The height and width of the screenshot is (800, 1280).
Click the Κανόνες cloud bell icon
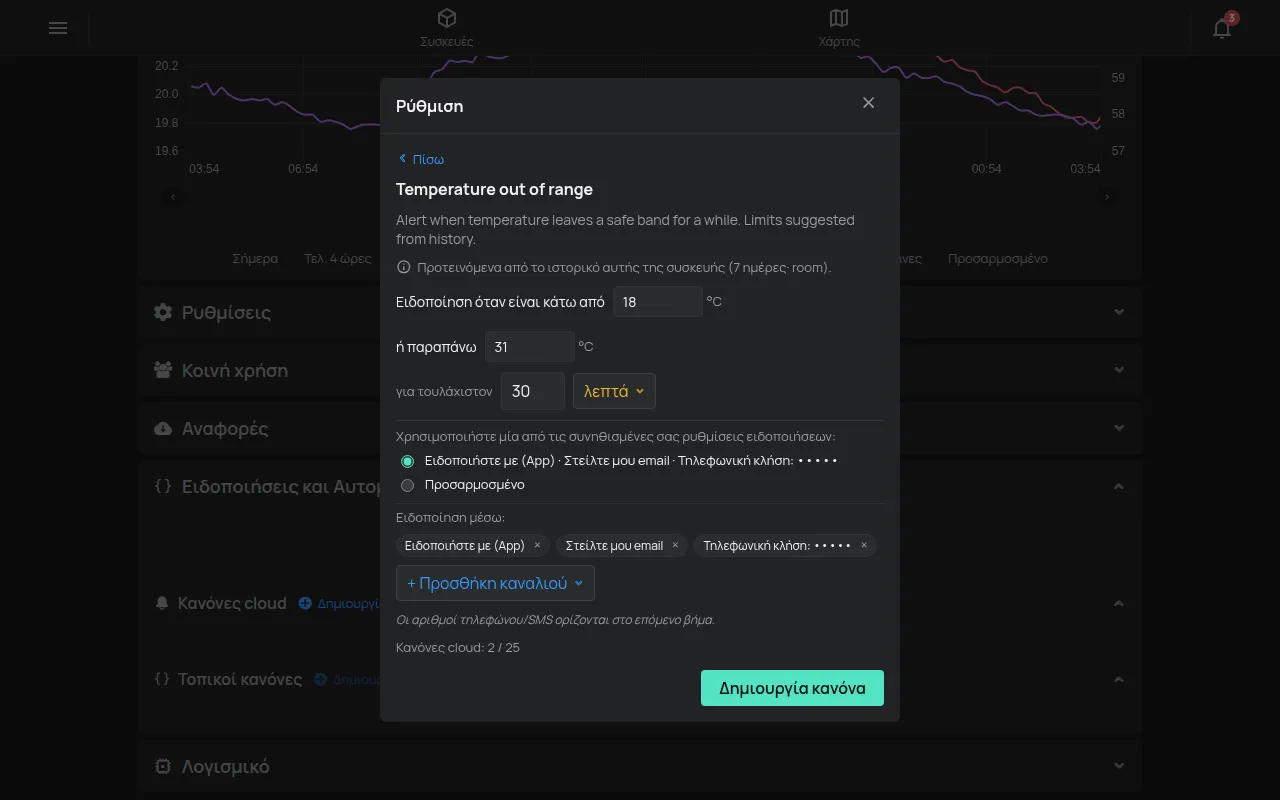click(163, 603)
